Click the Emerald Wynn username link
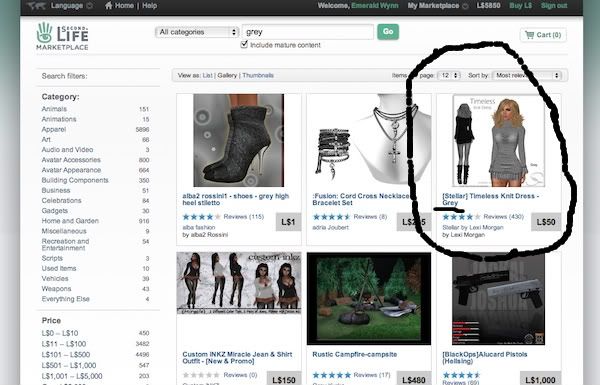Image resolution: width=600 pixels, height=385 pixels. [x=375, y=6]
